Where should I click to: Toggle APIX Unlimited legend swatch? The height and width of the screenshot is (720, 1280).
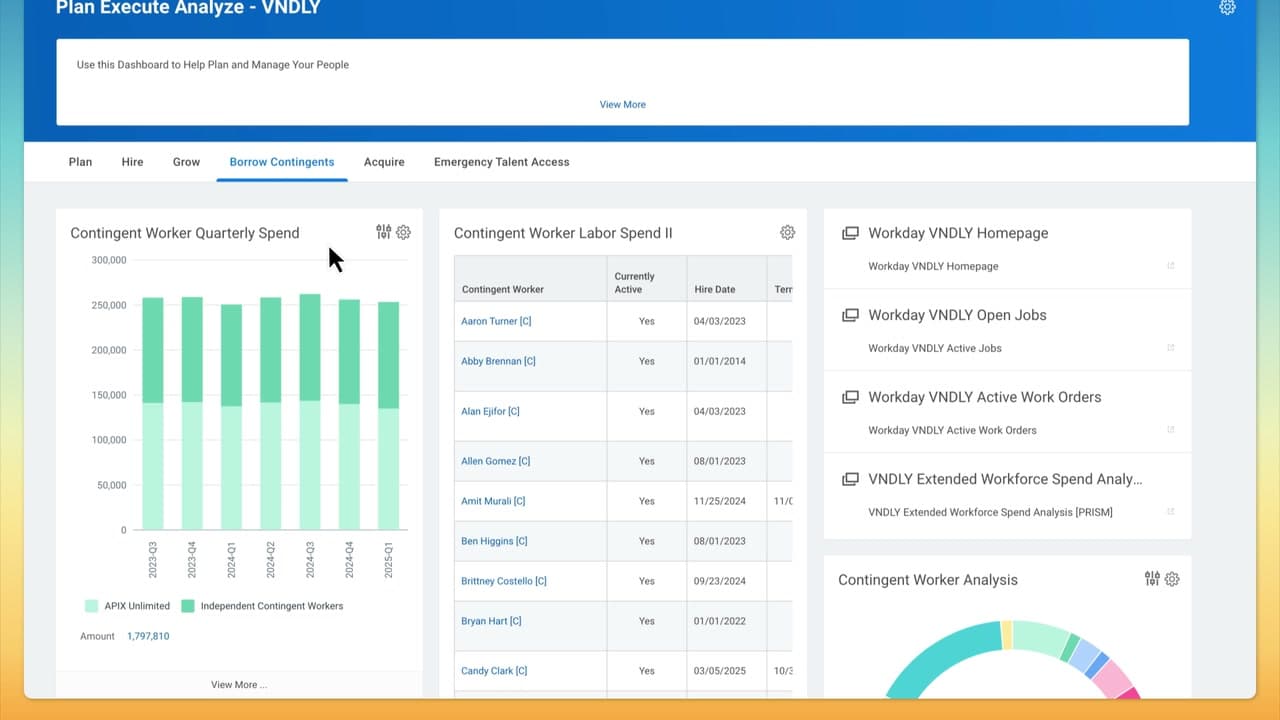coord(91,606)
